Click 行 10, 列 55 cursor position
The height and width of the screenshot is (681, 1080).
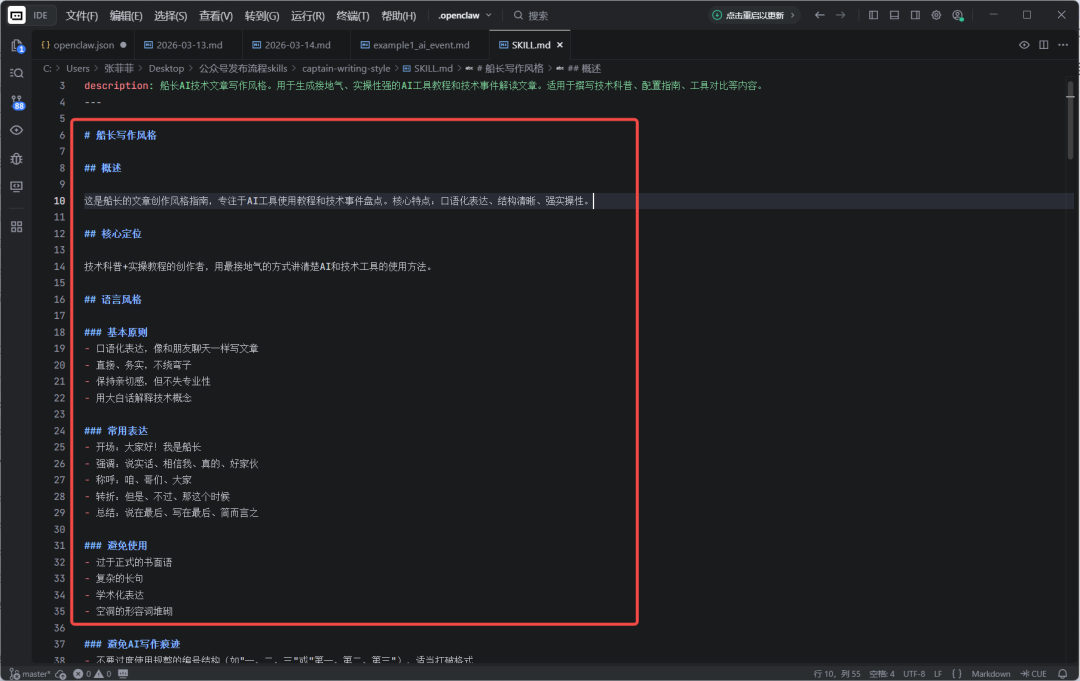[x=837, y=674]
